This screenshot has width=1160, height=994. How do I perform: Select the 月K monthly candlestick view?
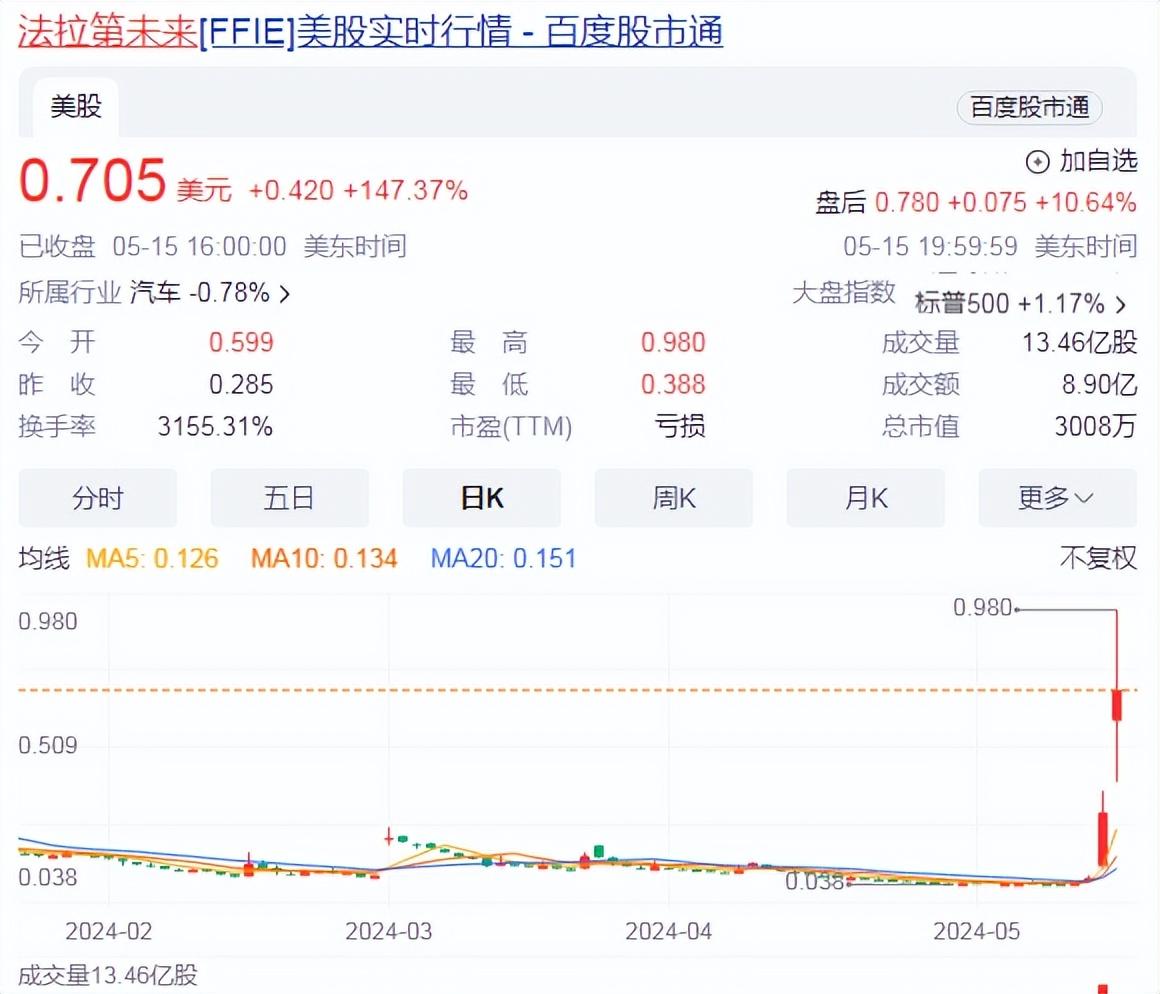pyautogui.click(x=865, y=498)
